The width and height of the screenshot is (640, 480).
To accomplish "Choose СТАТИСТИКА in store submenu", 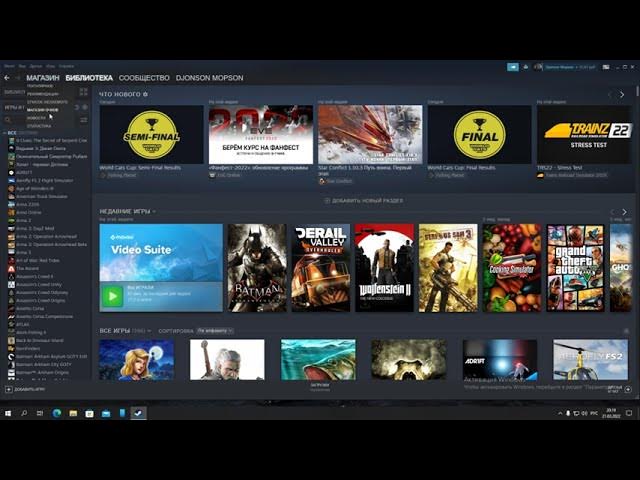I will [x=39, y=126].
